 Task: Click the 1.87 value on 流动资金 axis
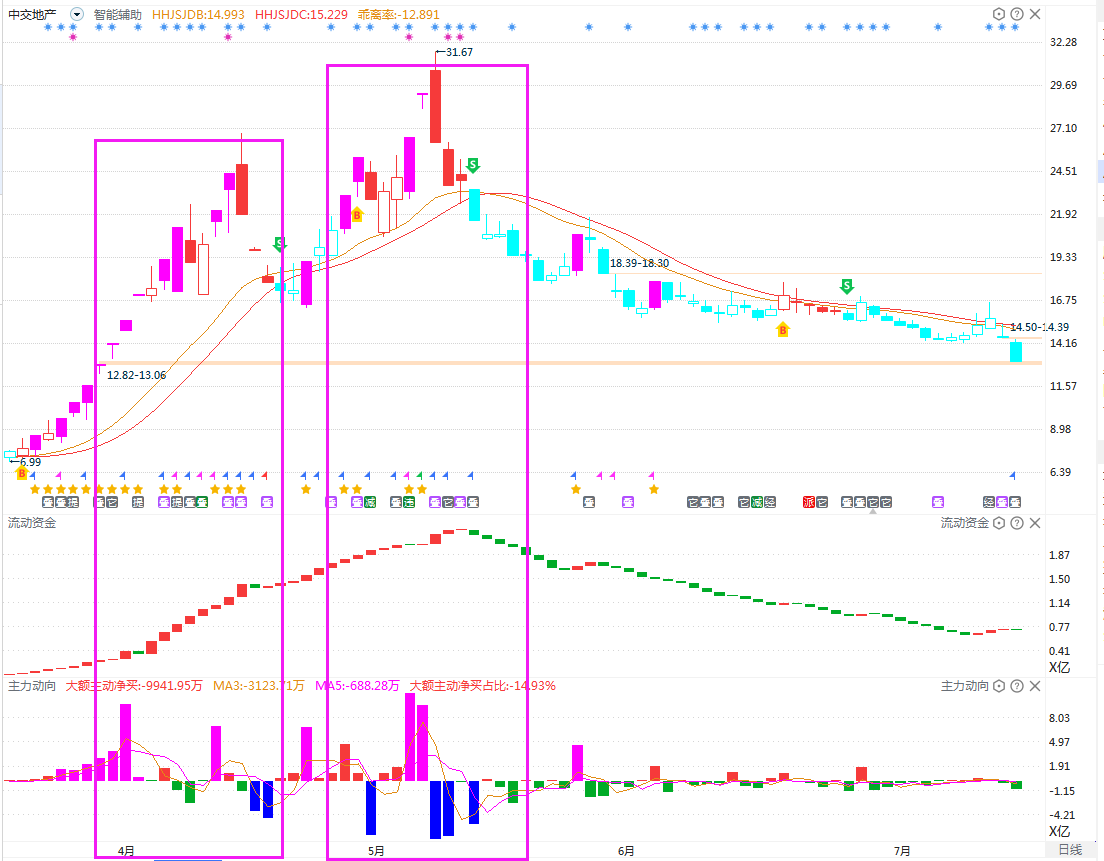[x=1060, y=555]
